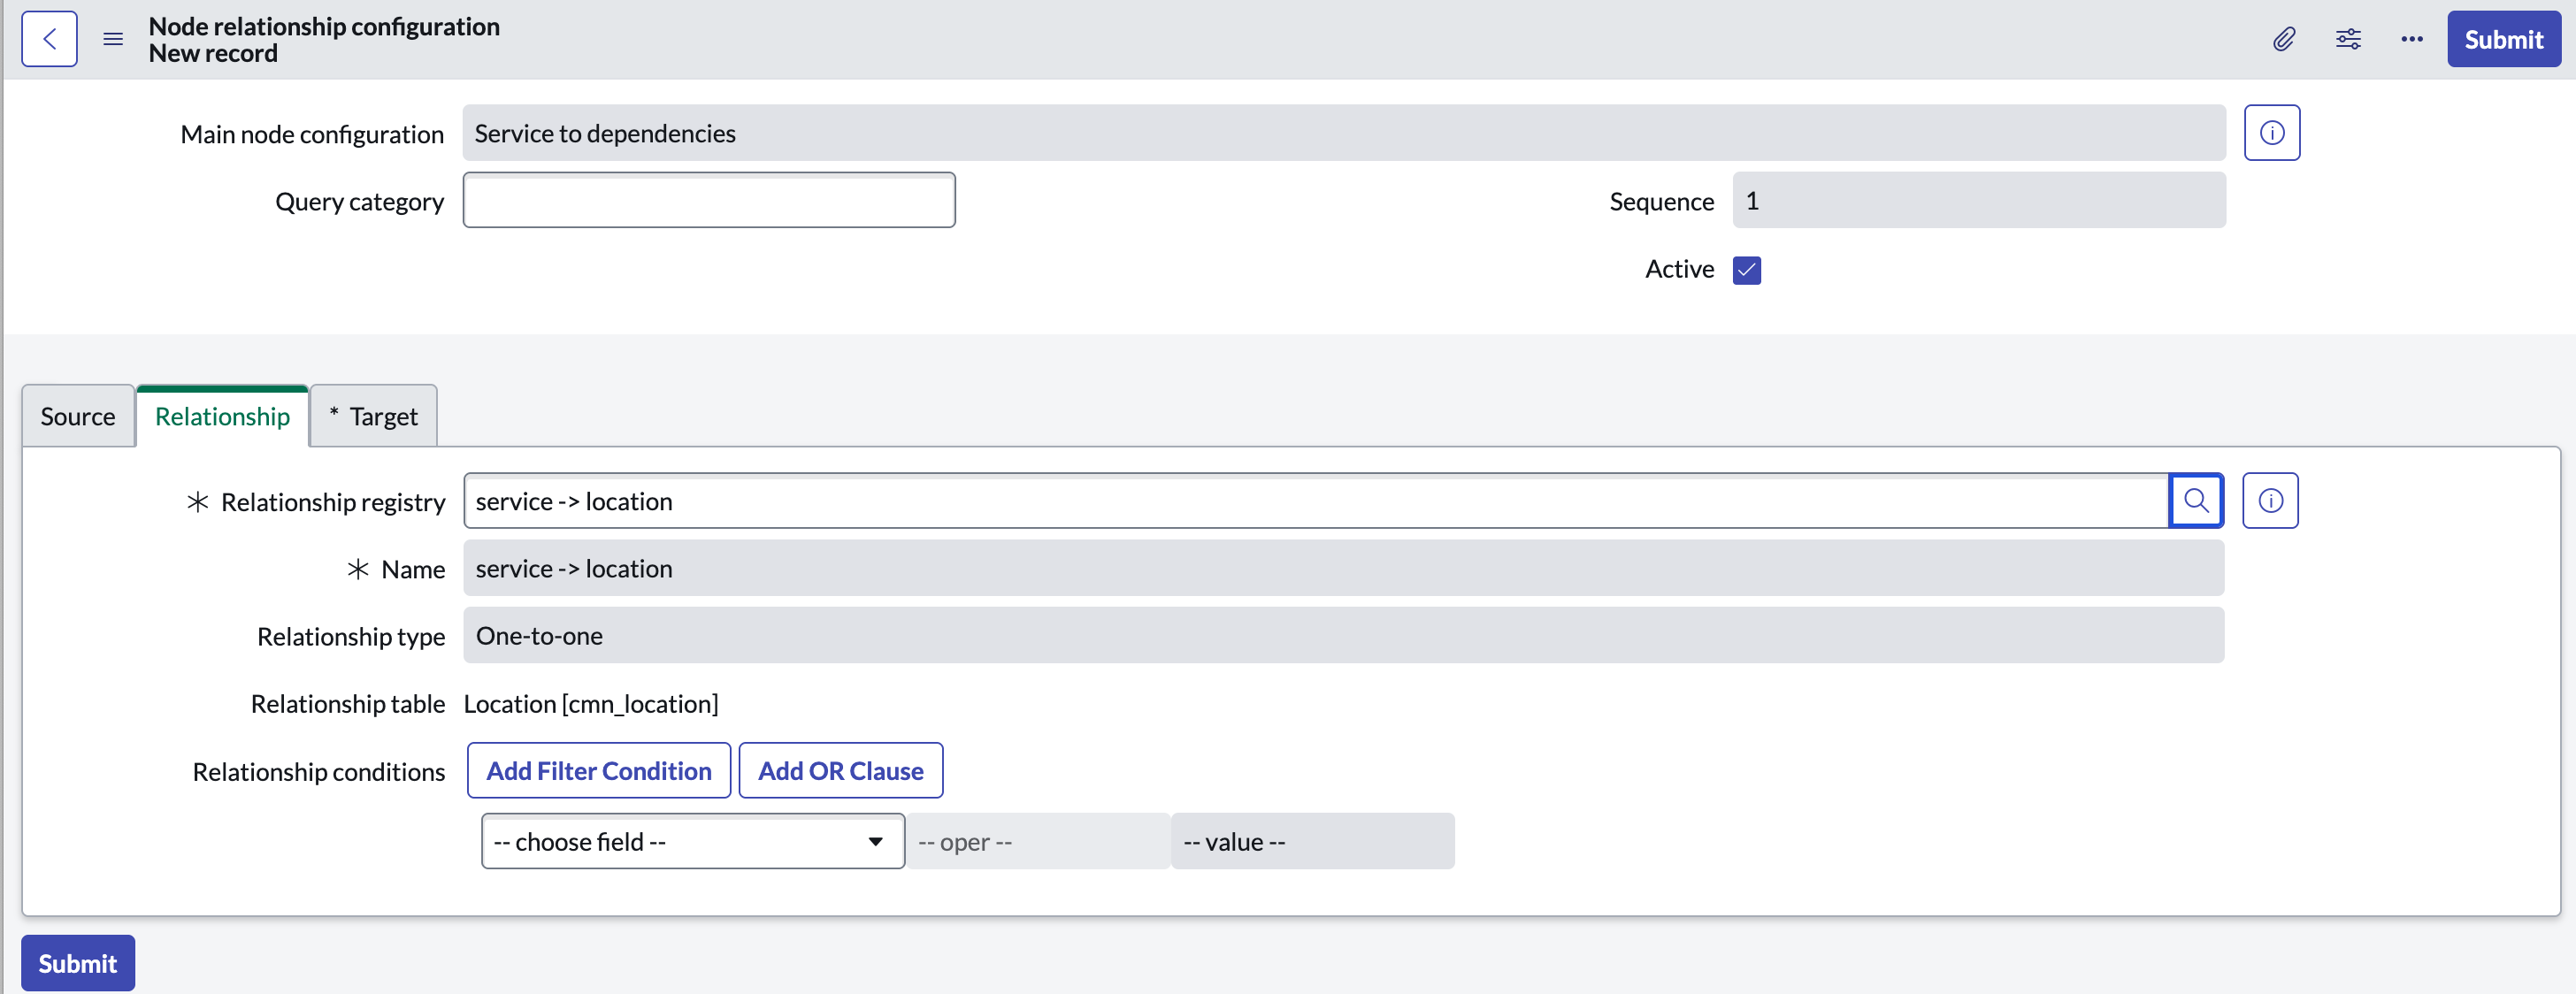This screenshot has width=2576, height=994.
Task: Open the more options ellipsis
Action: click(2412, 39)
